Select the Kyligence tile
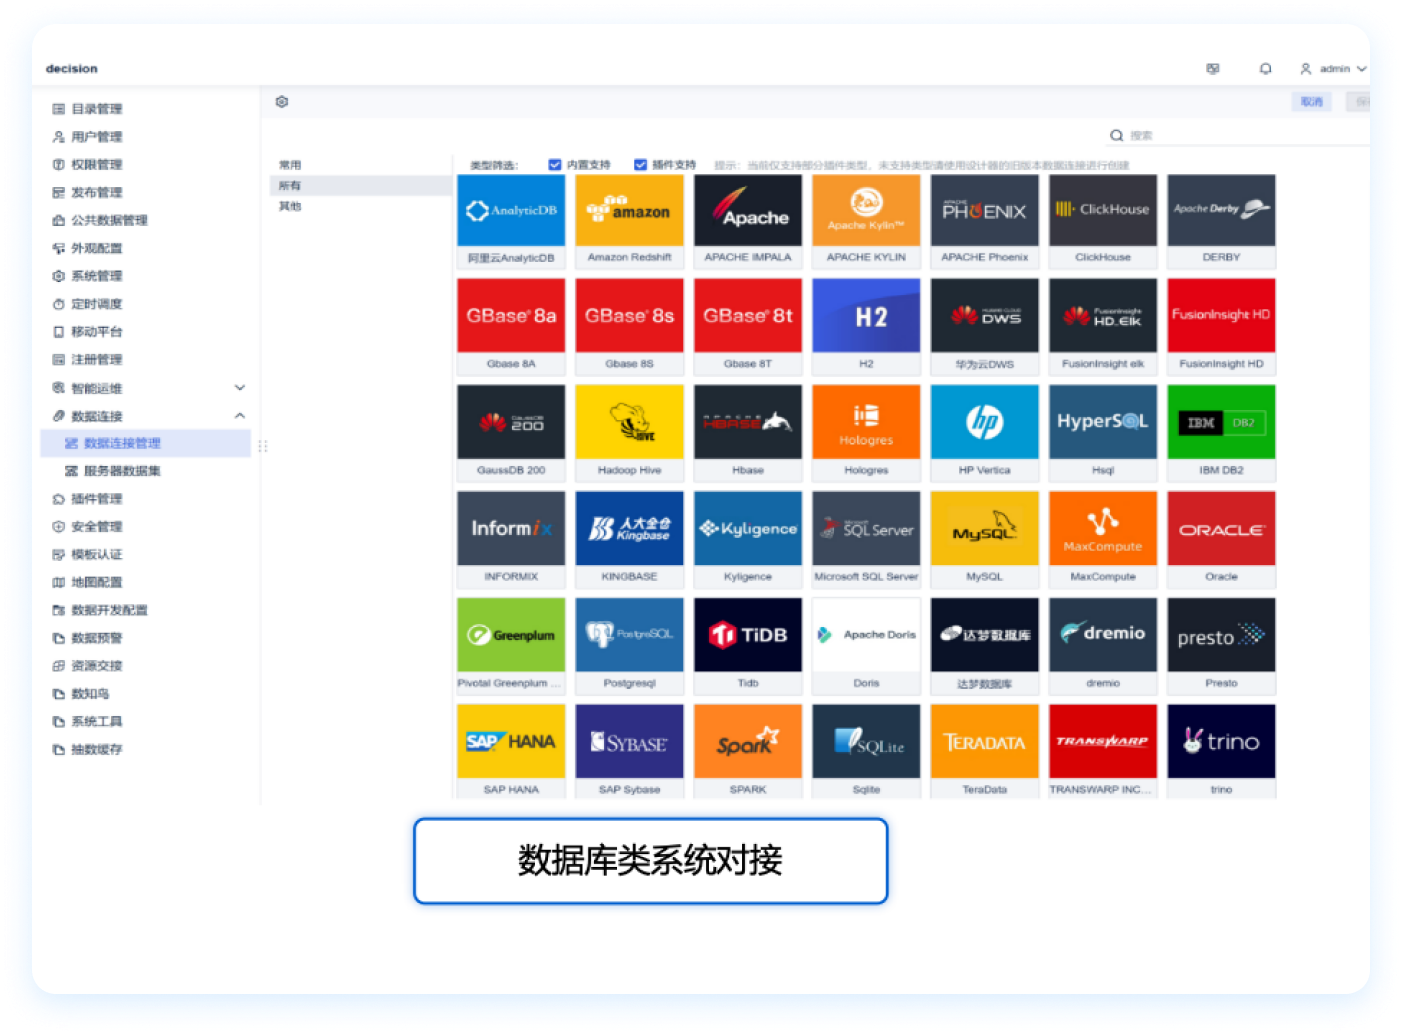This screenshot has width=1402, height=1034. (x=748, y=540)
